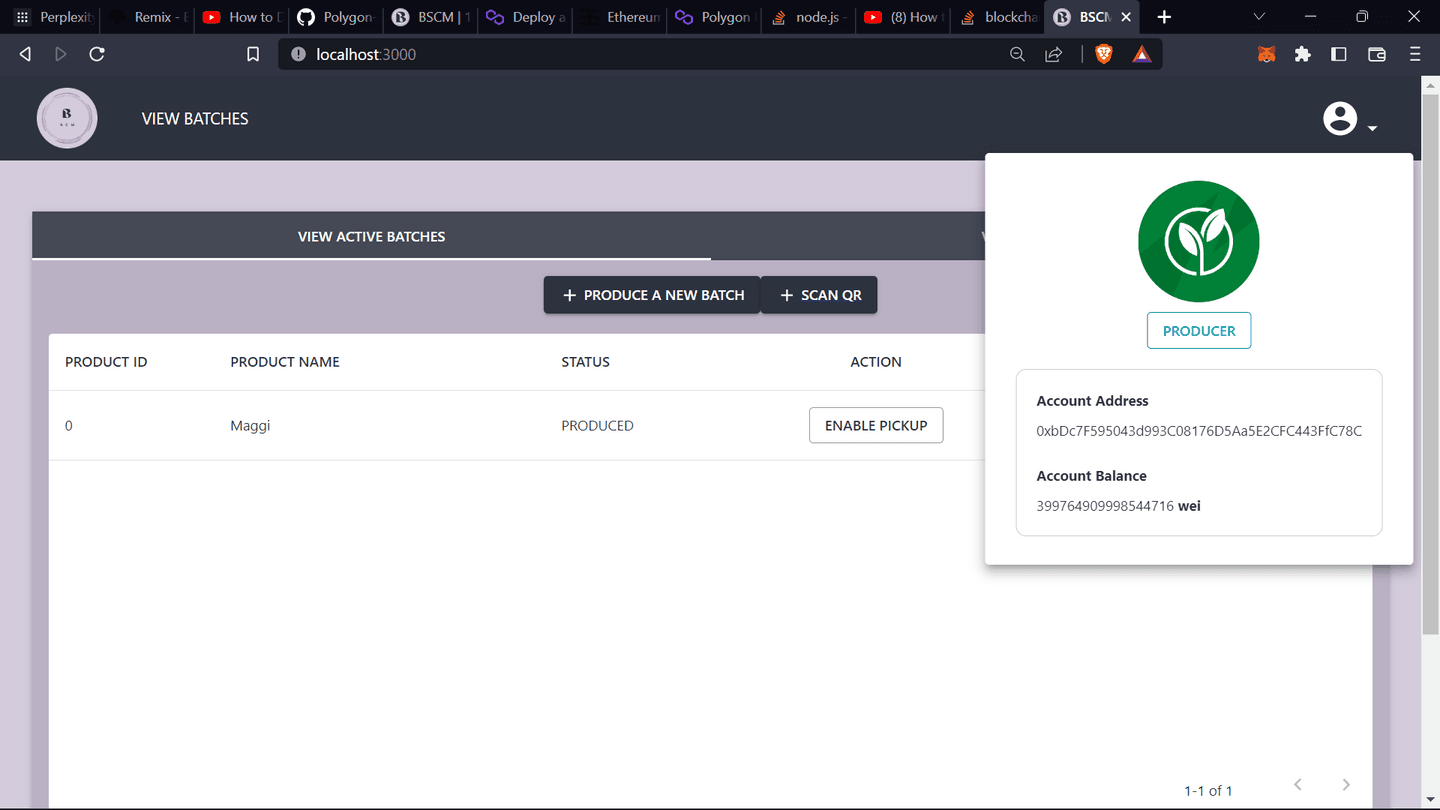1440x810 pixels.
Task: Click the SCAN QR button
Action: pyautogui.click(x=819, y=295)
